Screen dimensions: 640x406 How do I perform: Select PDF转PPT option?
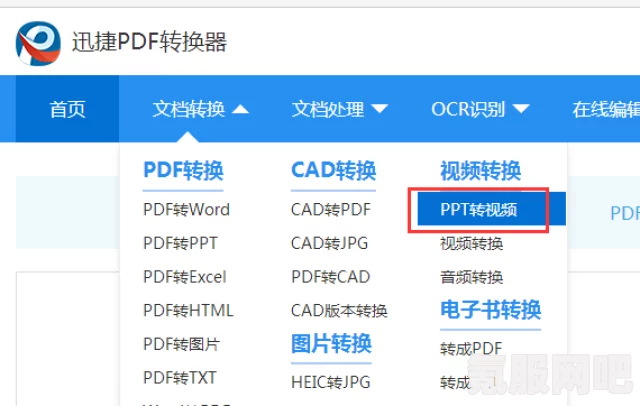pyautogui.click(x=180, y=243)
